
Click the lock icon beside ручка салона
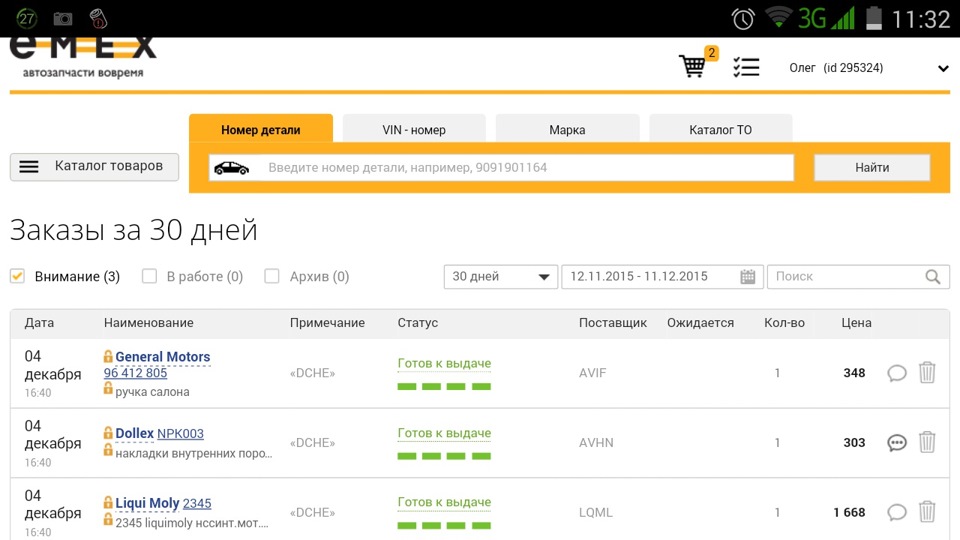pos(108,388)
